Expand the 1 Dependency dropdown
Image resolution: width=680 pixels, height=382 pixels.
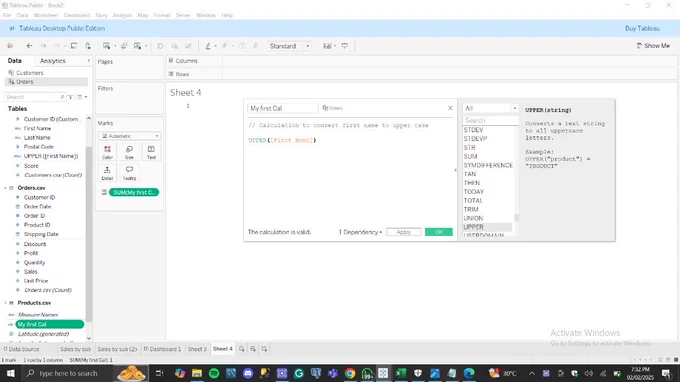[x=360, y=232]
